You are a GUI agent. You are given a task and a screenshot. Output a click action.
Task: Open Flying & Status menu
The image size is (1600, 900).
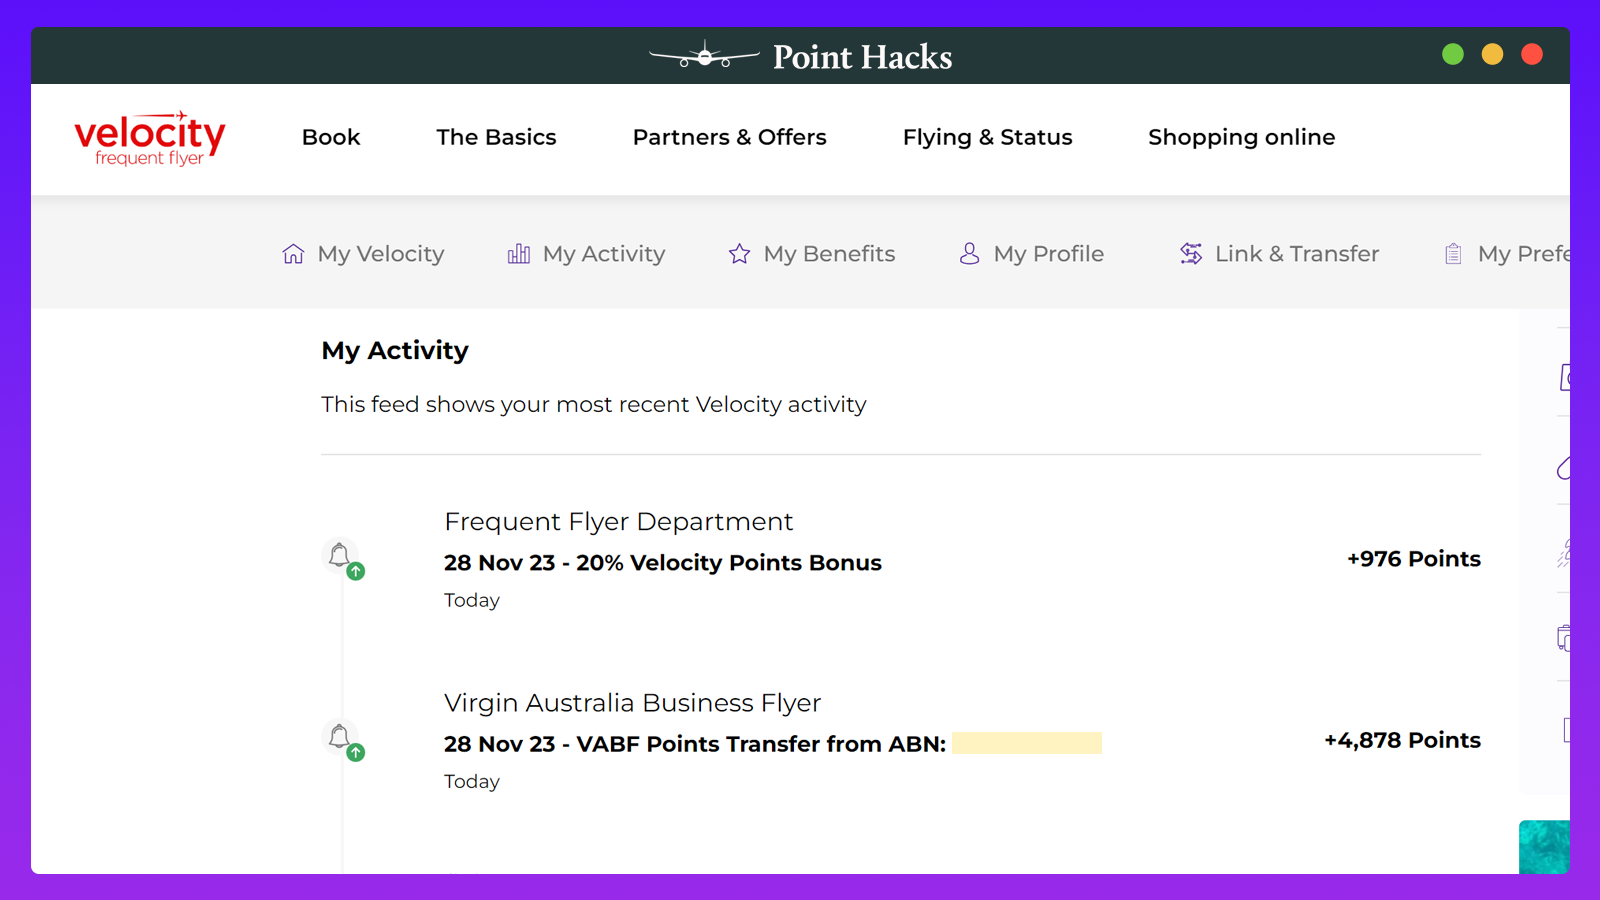[x=987, y=138]
